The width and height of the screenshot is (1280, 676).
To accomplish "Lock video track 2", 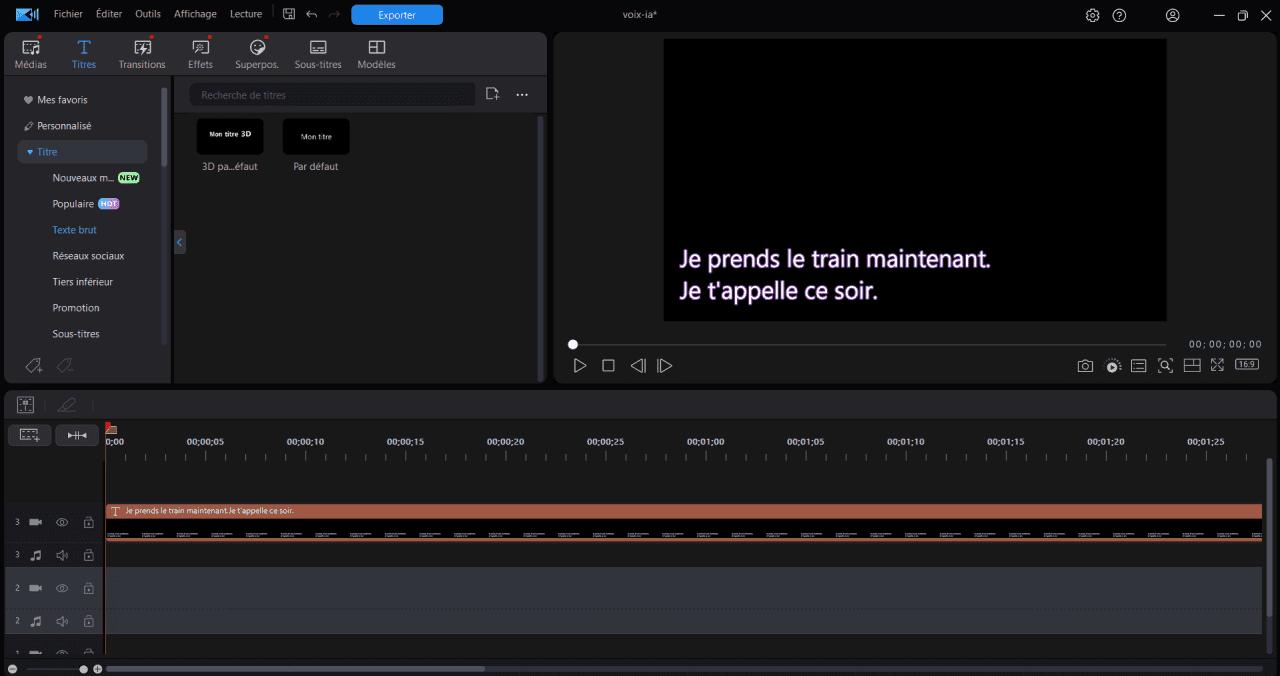I will pos(88,588).
